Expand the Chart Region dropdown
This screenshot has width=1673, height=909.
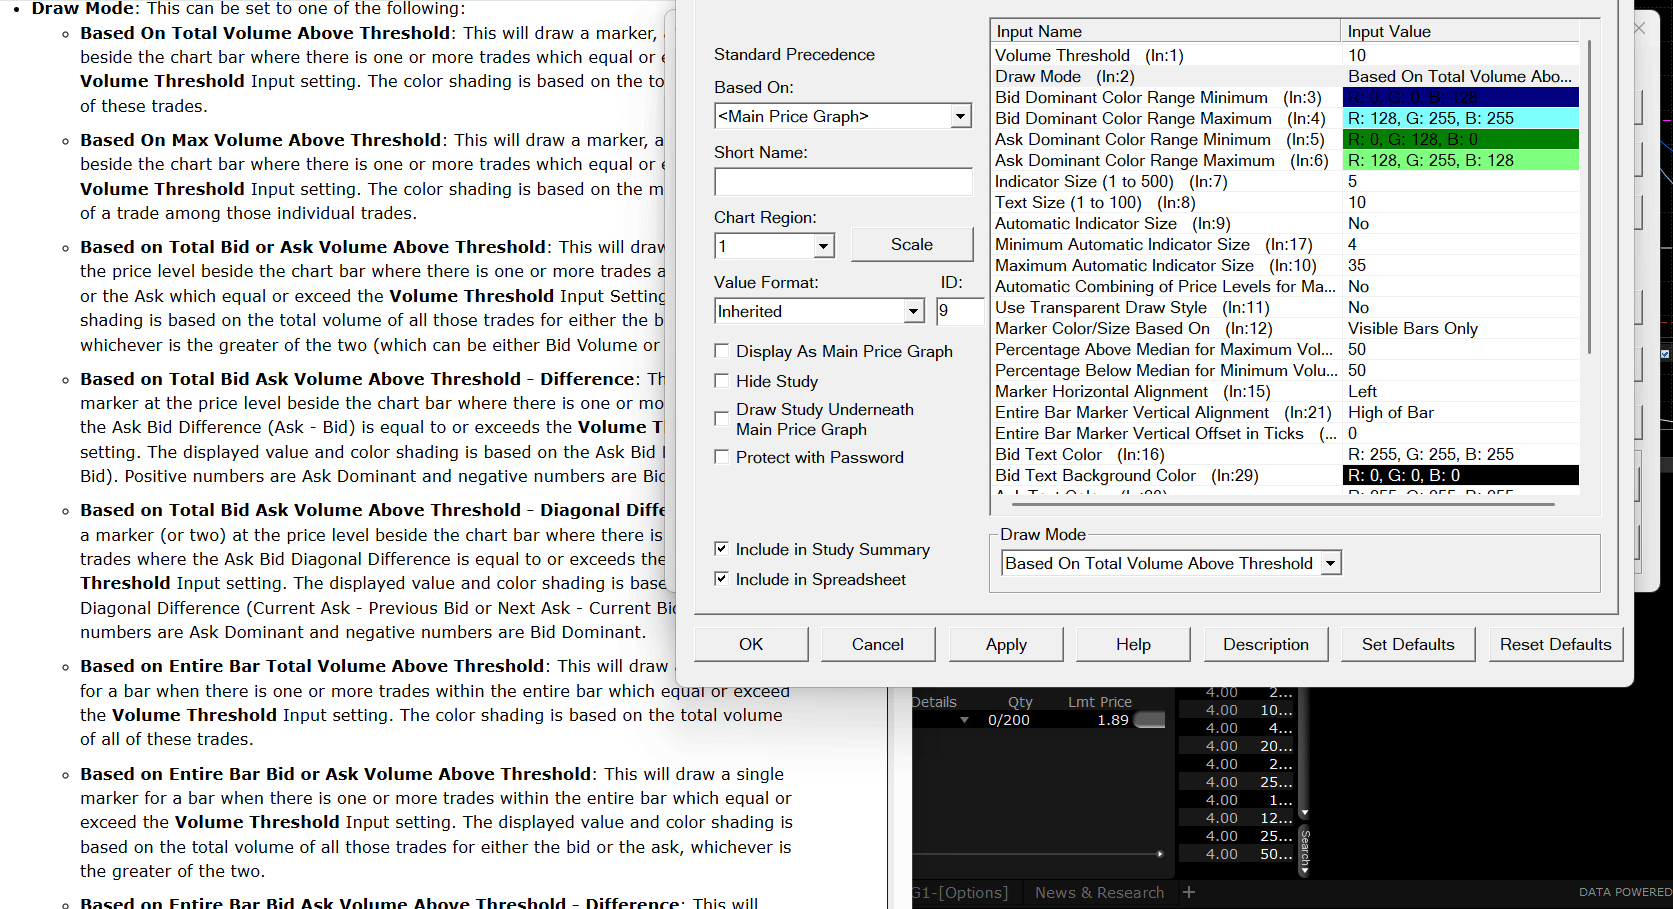[823, 246]
